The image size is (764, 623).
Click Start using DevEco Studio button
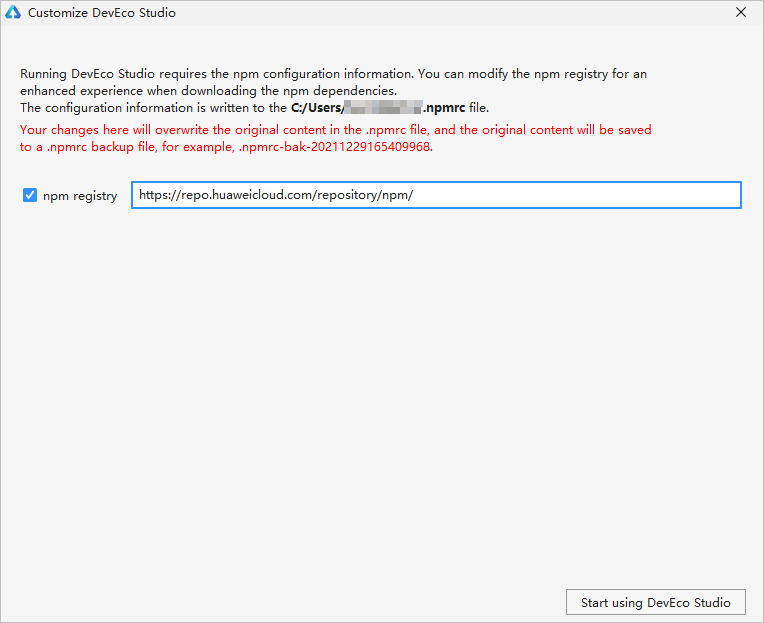coord(655,602)
